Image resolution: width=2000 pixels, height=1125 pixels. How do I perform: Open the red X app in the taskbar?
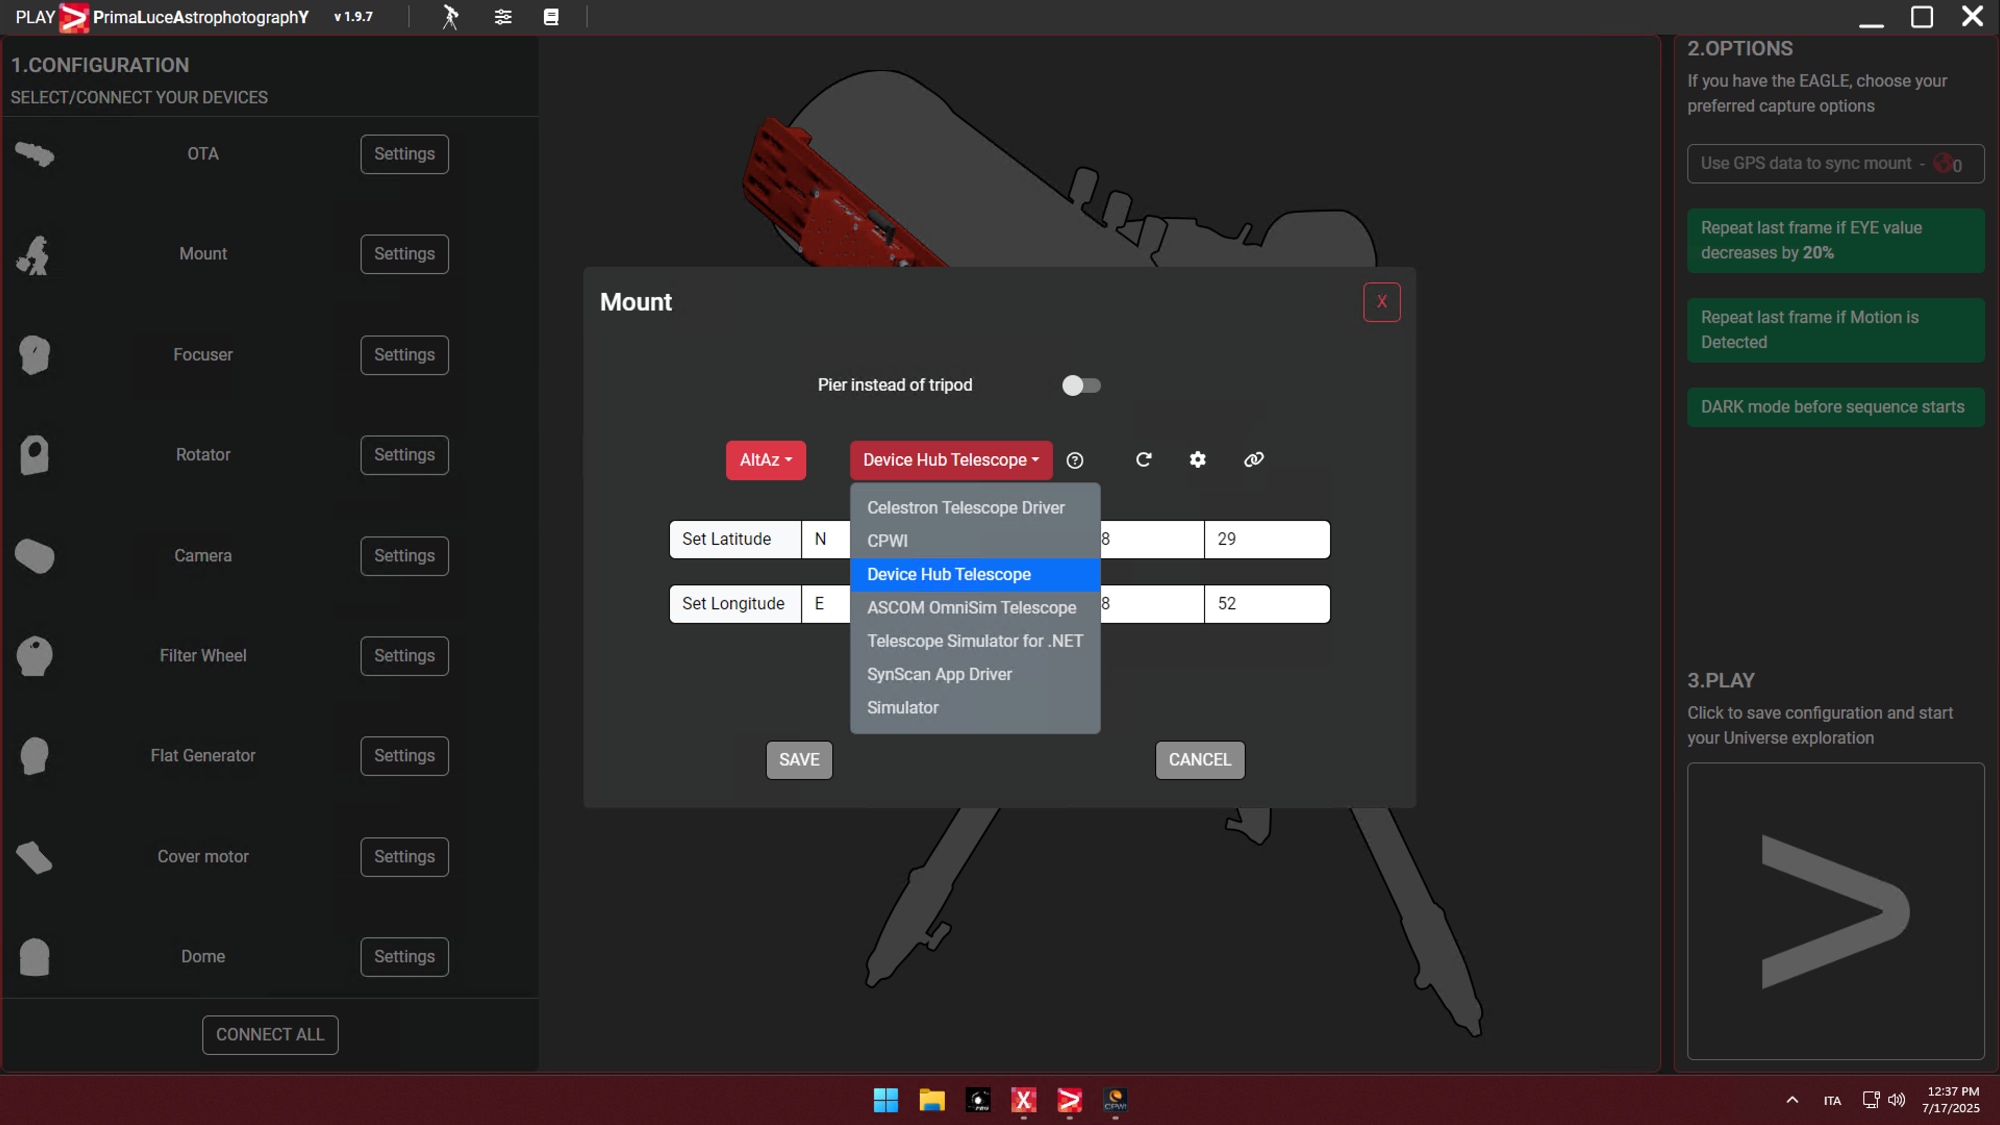[1023, 1100]
